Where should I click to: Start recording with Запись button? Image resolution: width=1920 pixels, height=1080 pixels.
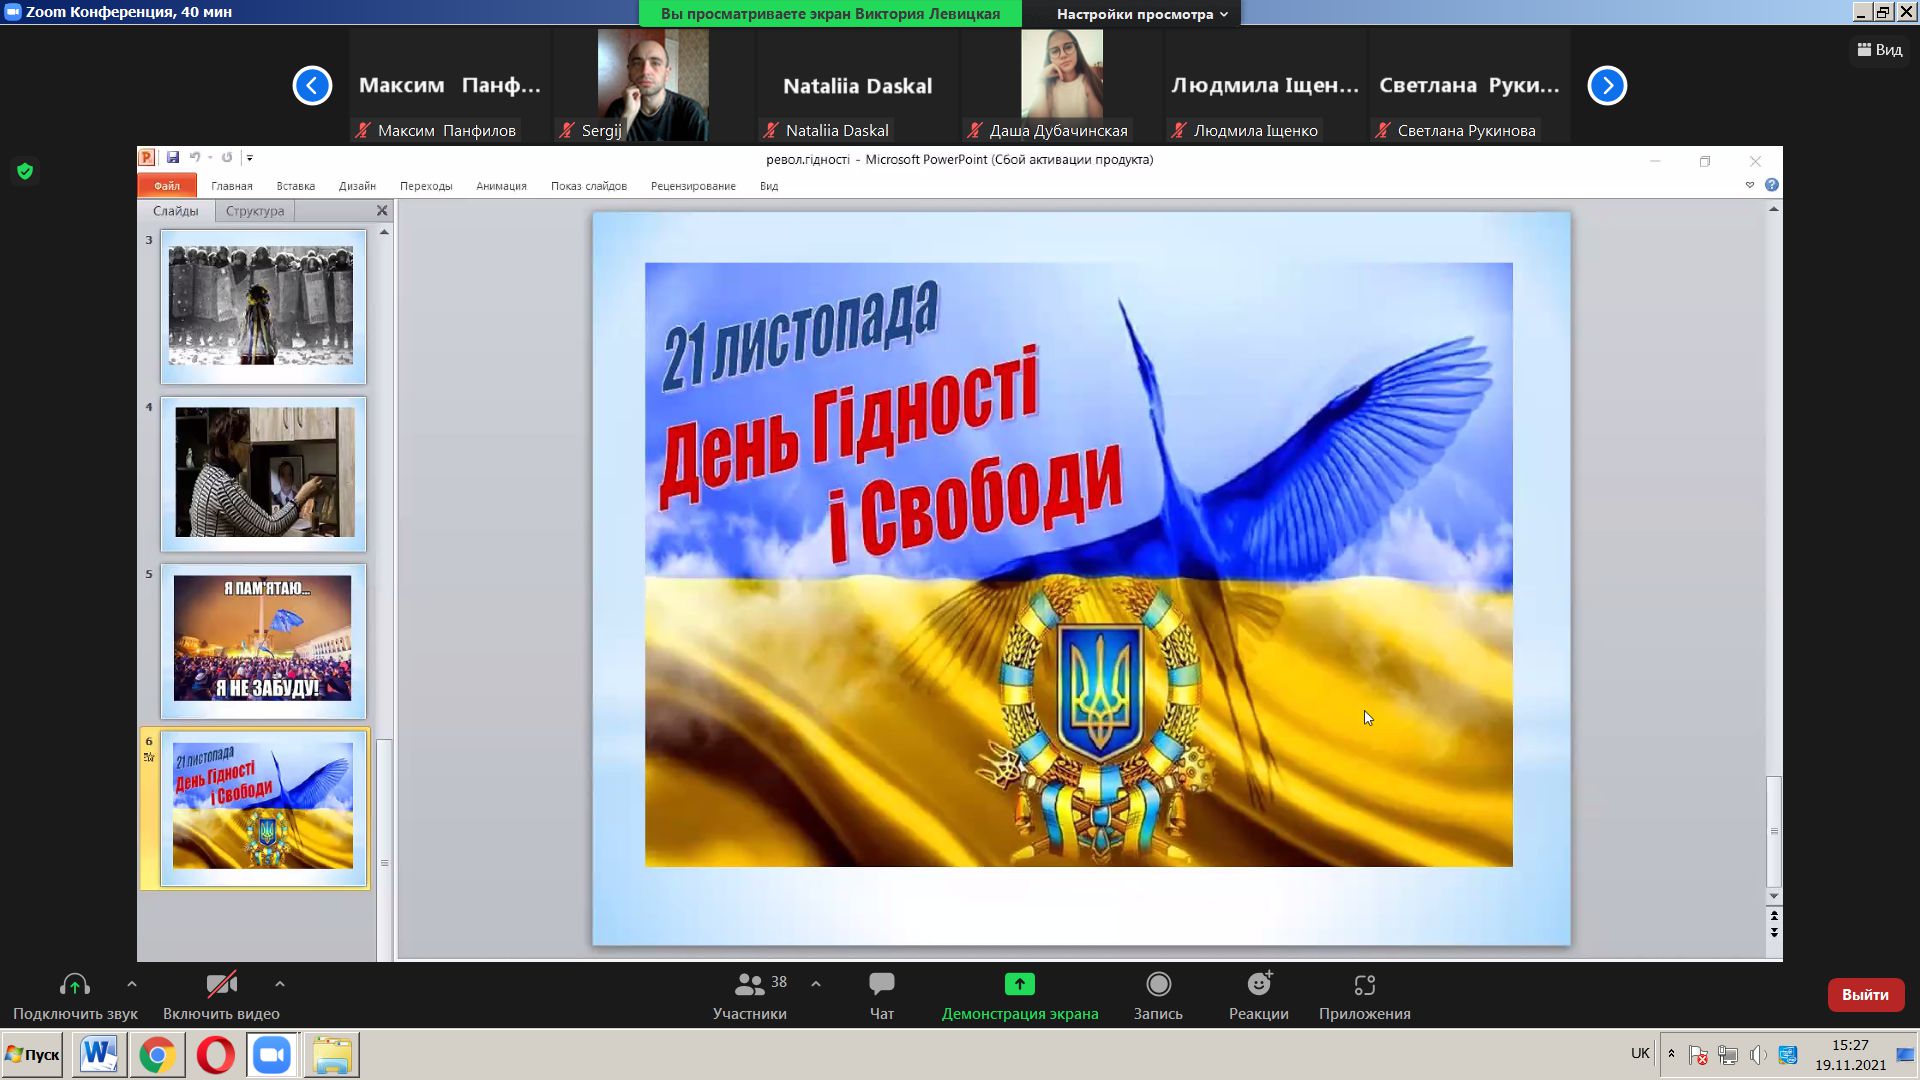[1158, 997]
